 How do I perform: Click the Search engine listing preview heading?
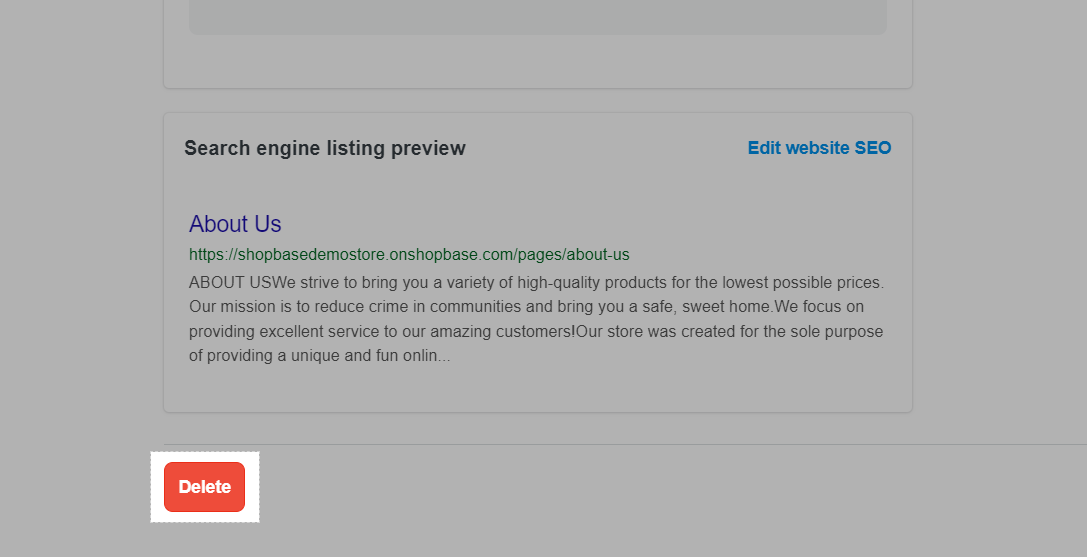point(324,148)
